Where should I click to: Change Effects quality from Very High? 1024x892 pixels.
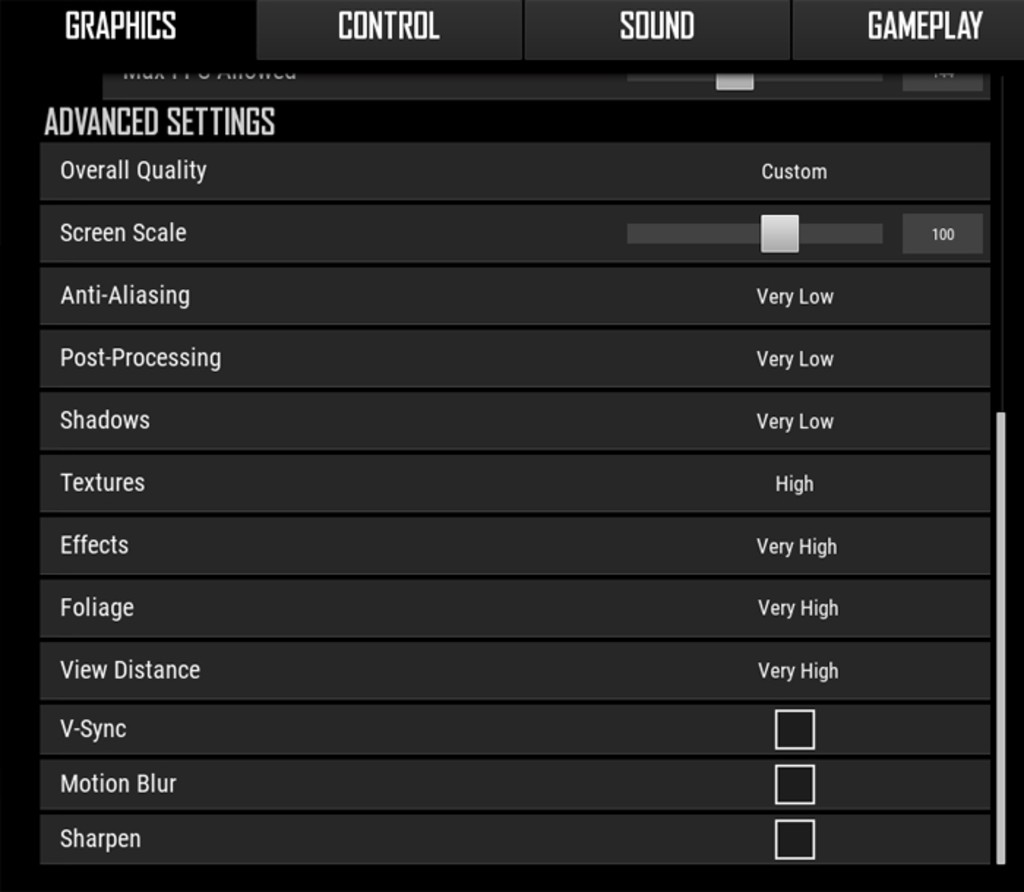797,547
